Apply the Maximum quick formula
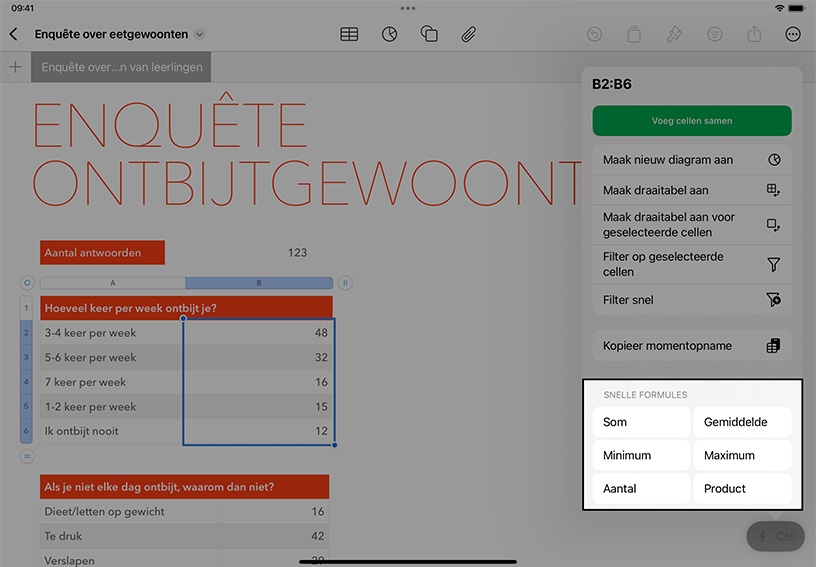The height and width of the screenshot is (567, 816). pyautogui.click(x=743, y=455)
